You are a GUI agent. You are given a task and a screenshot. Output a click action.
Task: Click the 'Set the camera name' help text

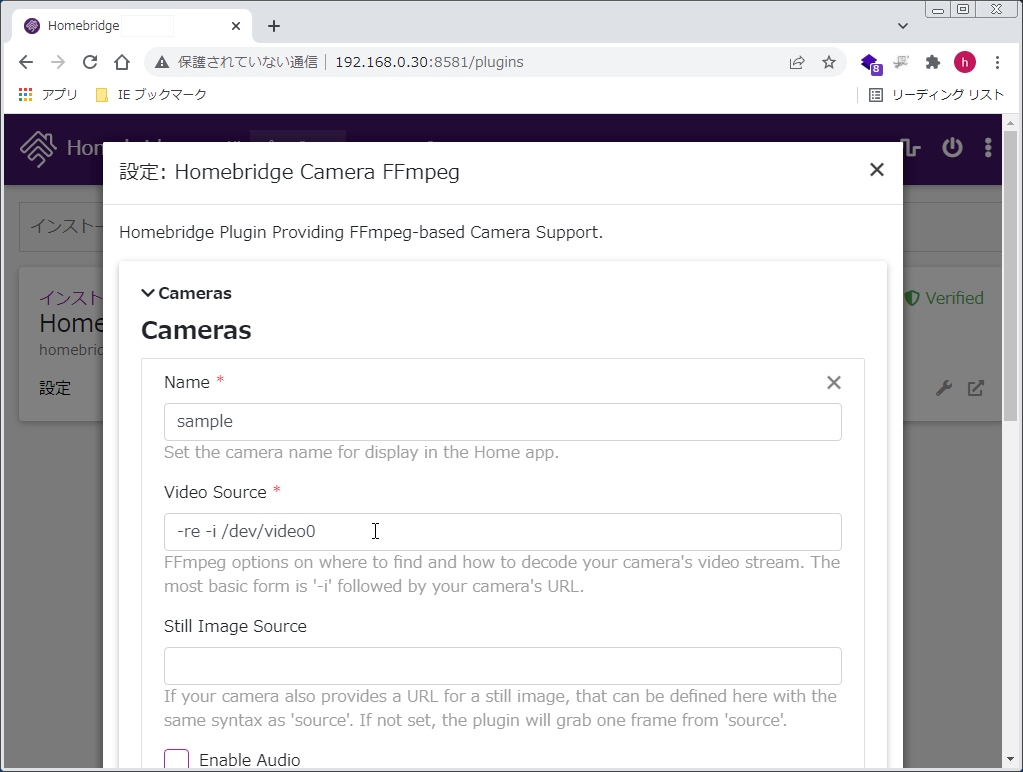tap(361, 452)
